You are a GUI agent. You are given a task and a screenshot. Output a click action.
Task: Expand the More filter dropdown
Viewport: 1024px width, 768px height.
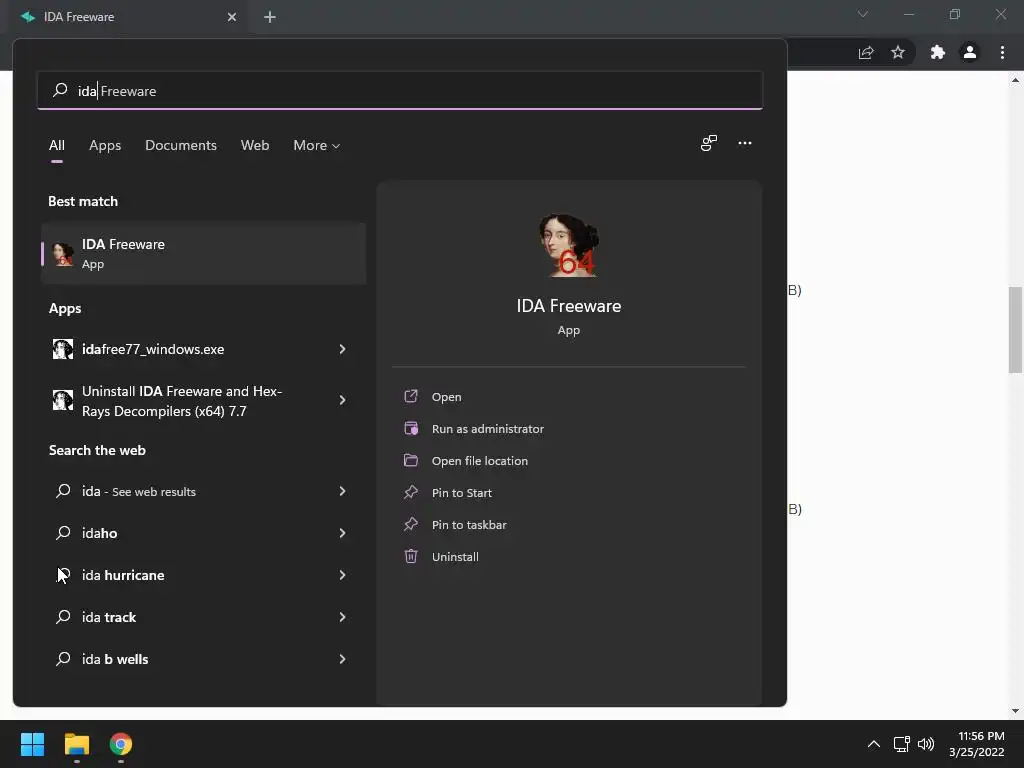(317, 146)
